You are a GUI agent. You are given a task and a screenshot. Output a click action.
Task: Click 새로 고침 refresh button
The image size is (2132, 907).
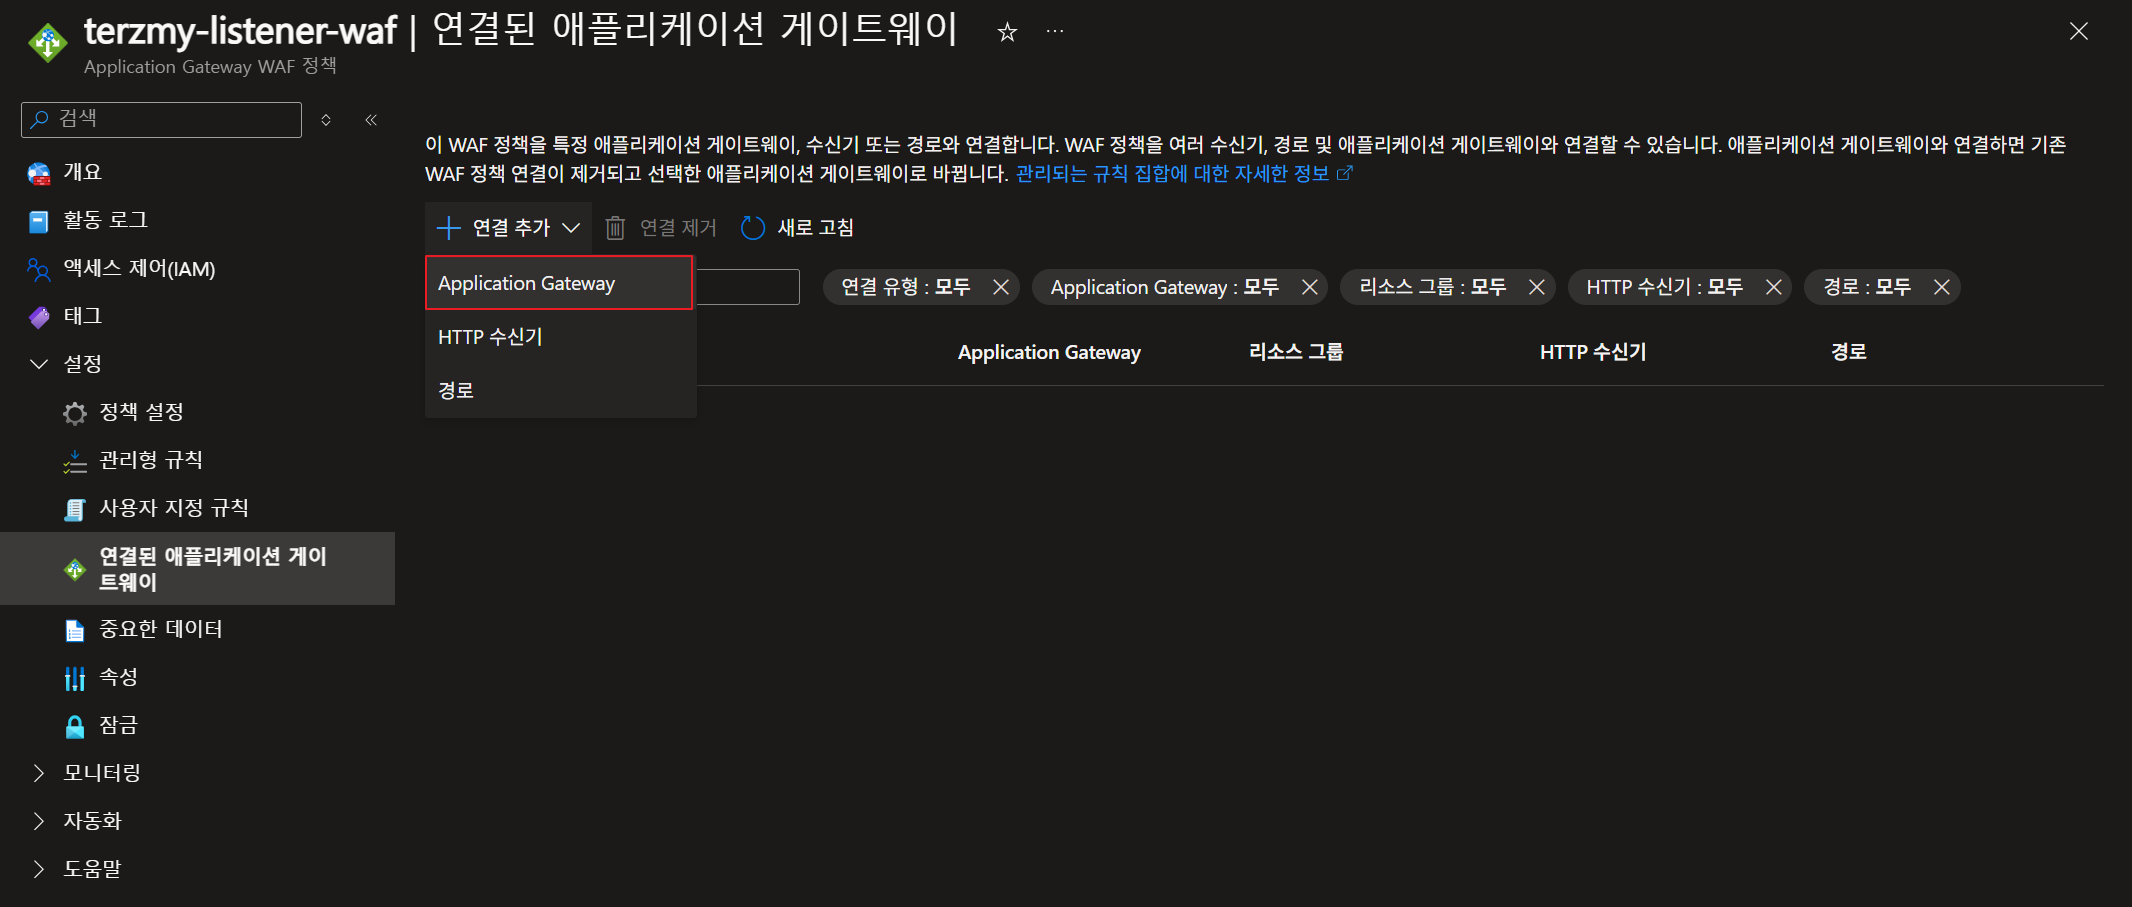click(798, 228)
